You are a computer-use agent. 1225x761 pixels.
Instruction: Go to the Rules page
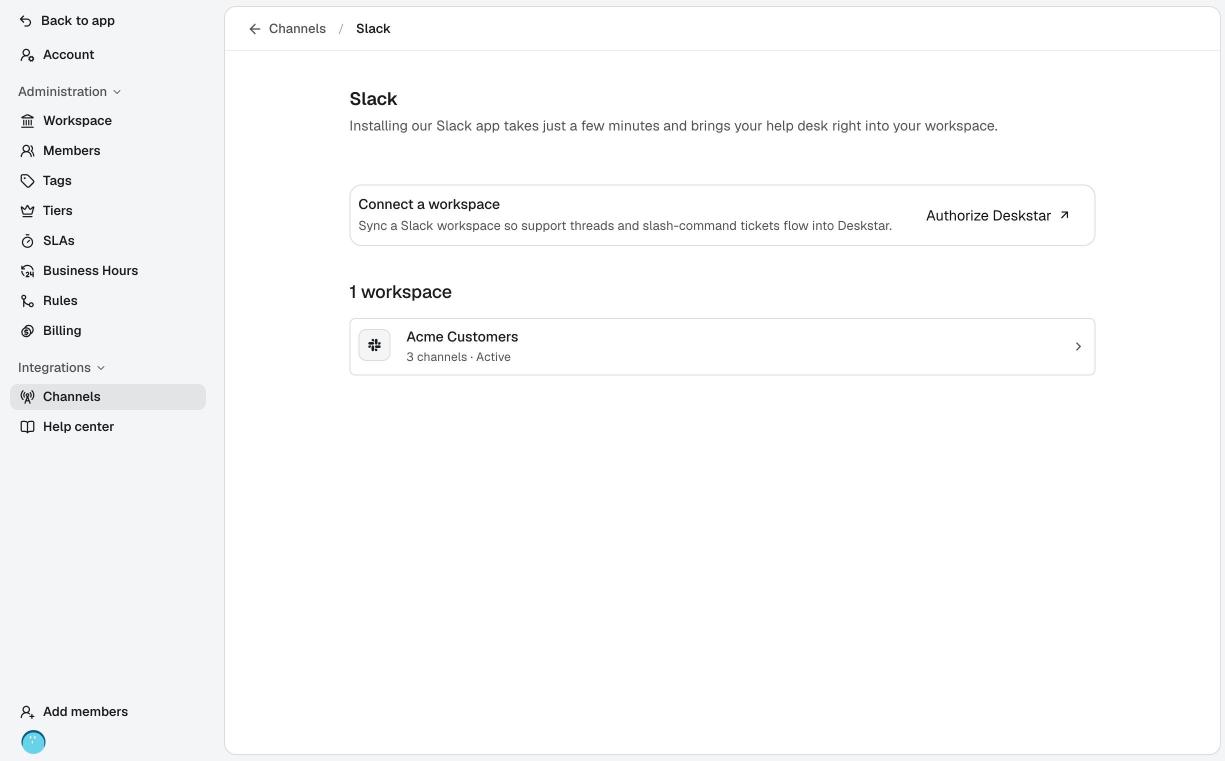pos(108,301)
